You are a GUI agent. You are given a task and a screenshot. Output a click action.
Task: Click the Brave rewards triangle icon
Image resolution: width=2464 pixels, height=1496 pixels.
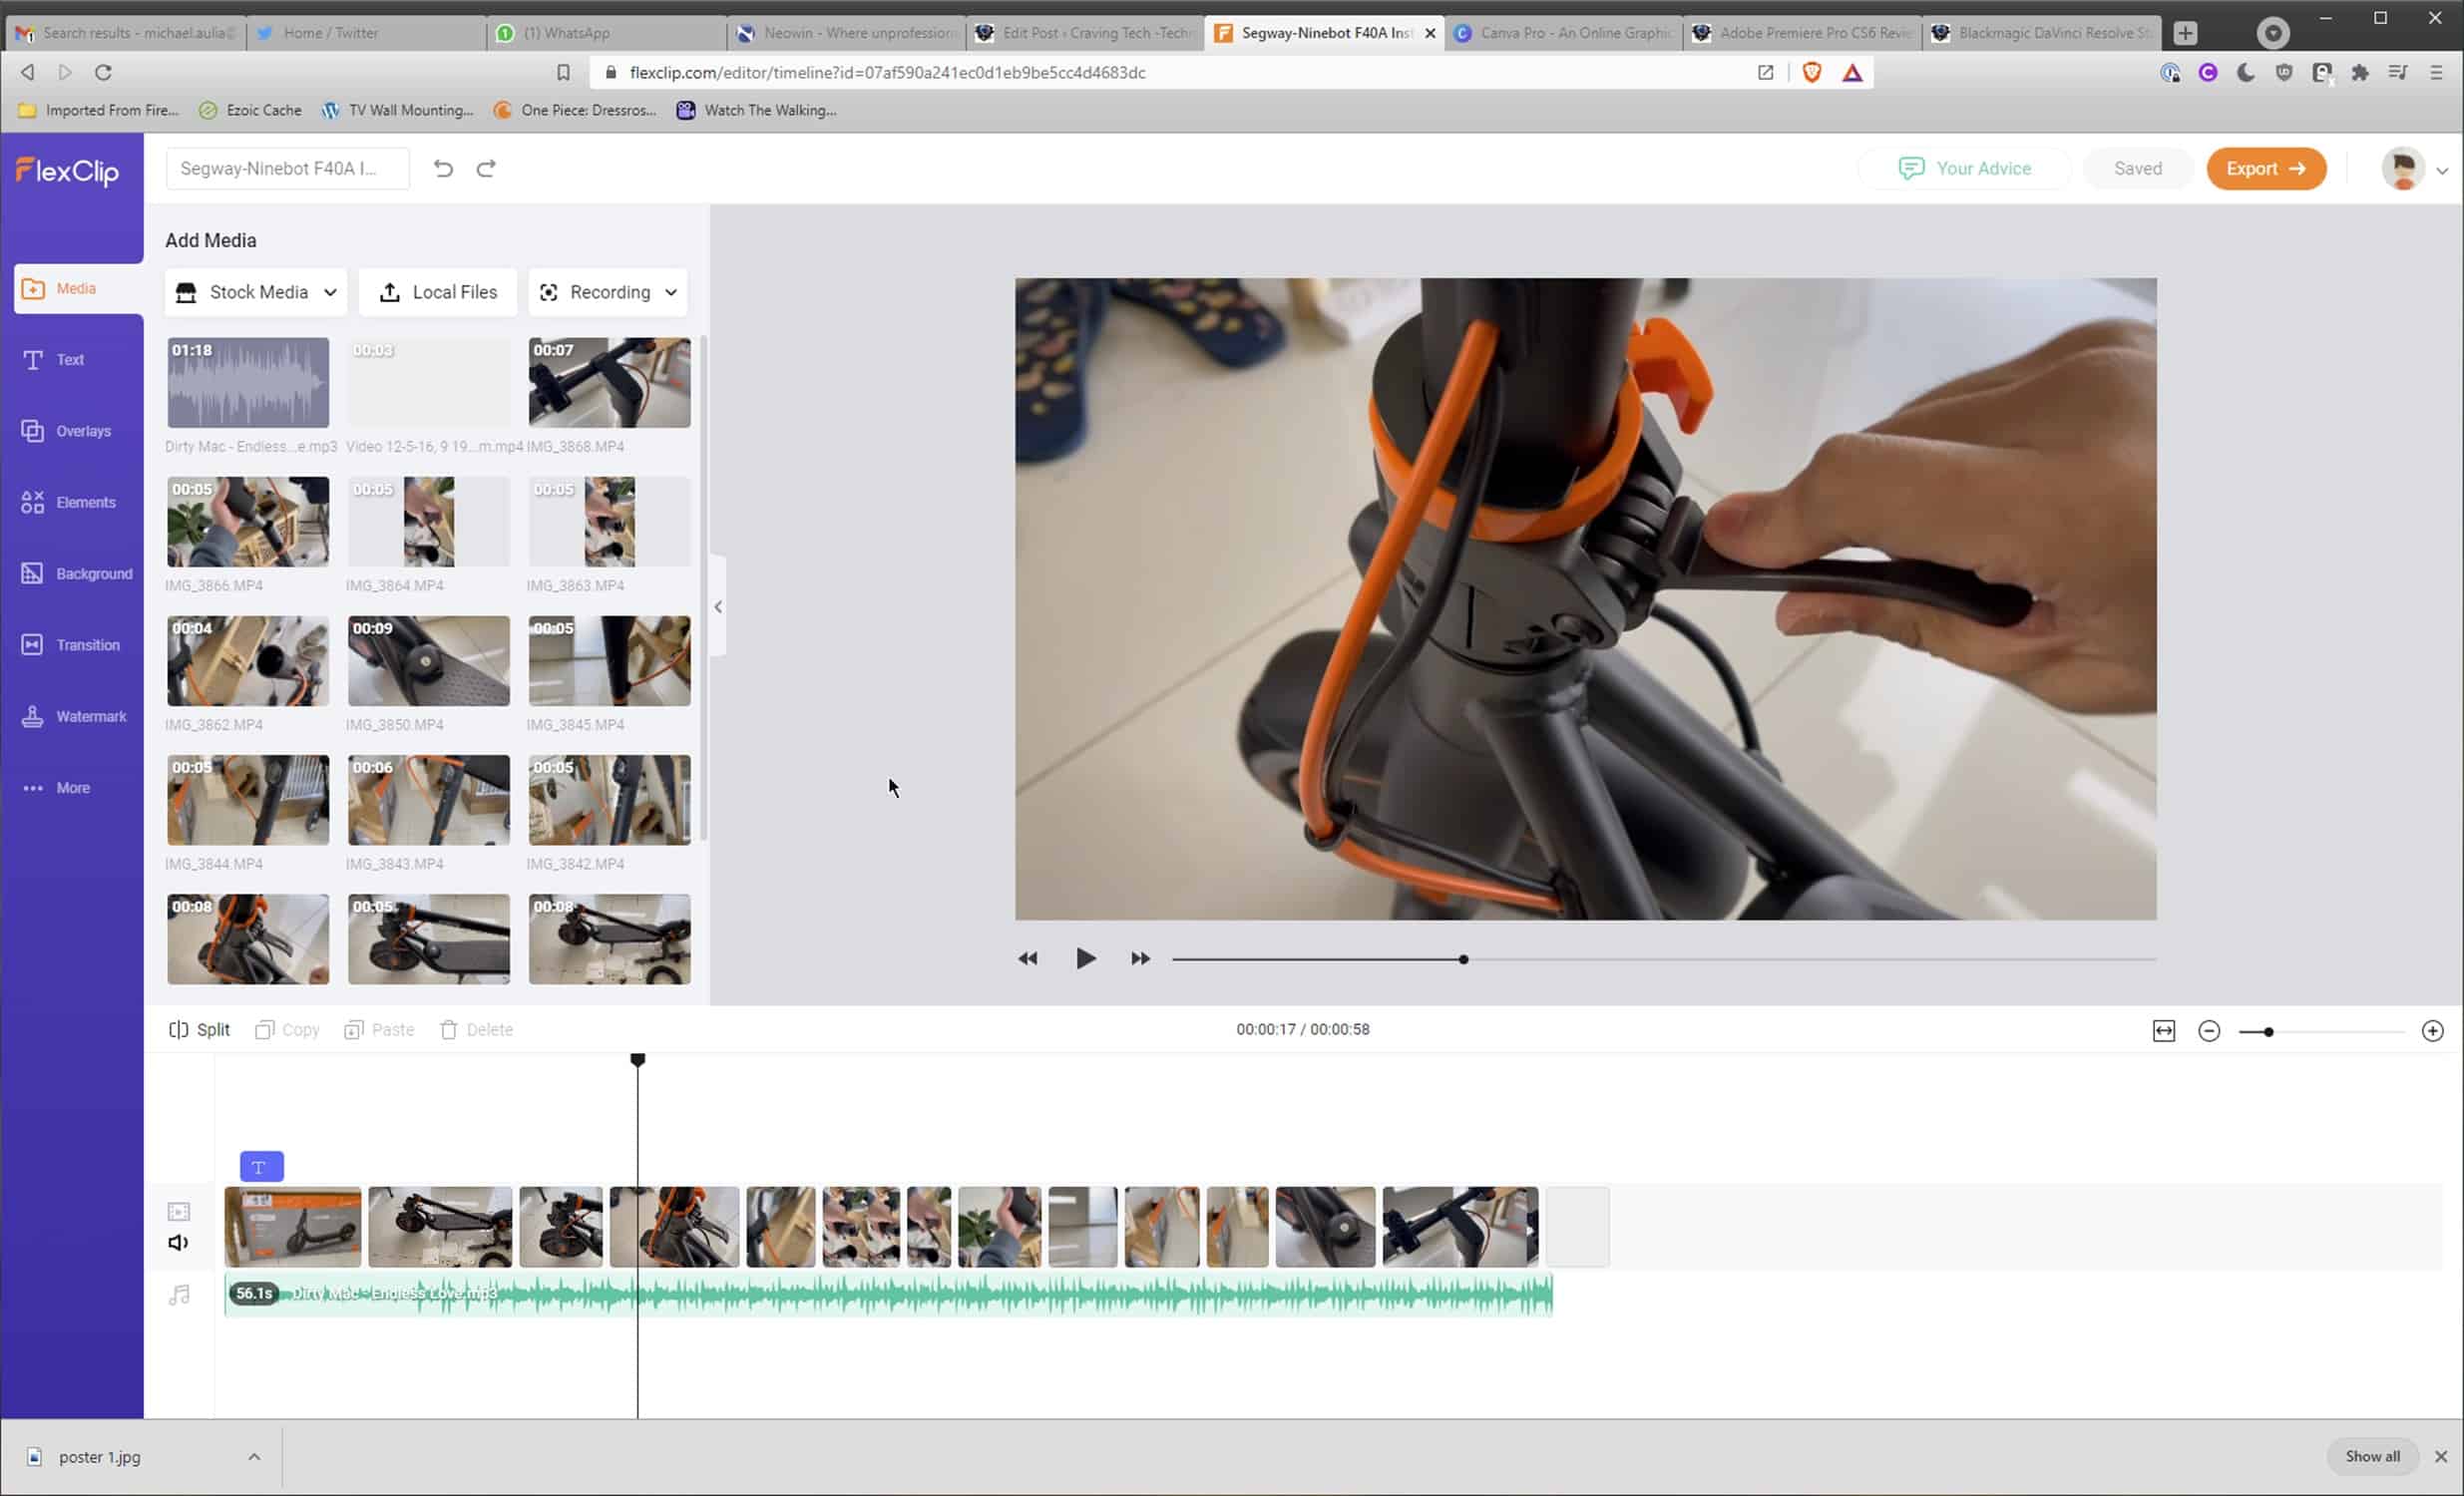[x=1852, y=72]
